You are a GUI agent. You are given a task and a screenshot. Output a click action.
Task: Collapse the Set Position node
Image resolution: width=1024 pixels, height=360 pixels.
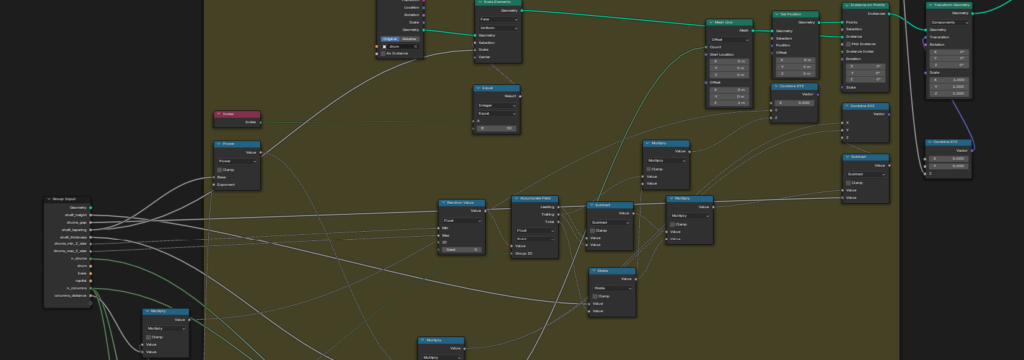point(777,14)
